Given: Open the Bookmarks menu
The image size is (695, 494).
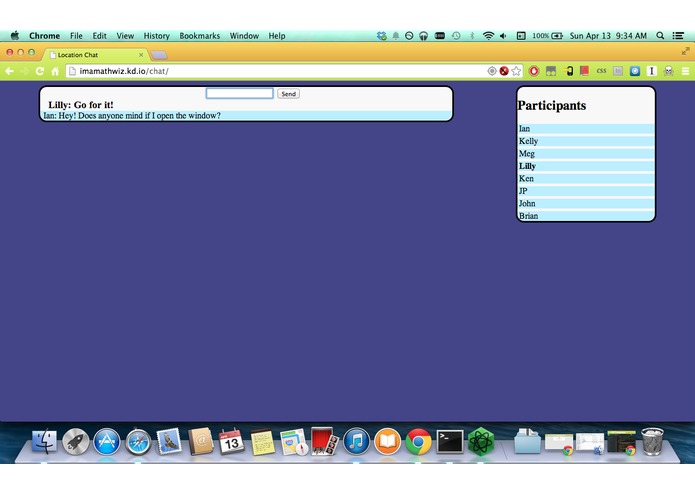Looking at the screenshot, I should tap(199, 36).
